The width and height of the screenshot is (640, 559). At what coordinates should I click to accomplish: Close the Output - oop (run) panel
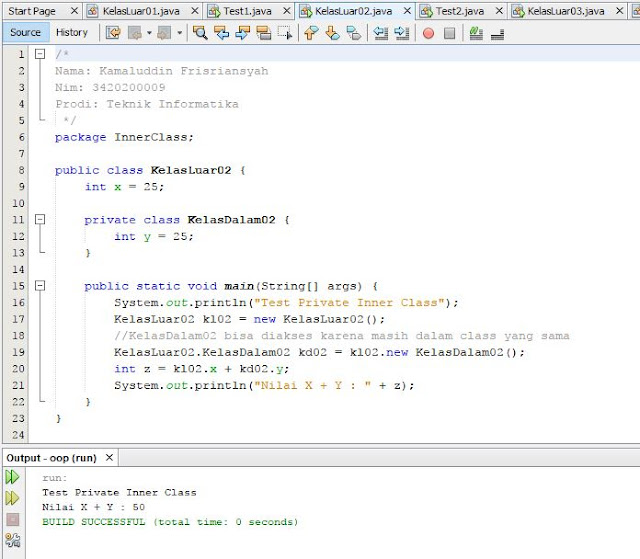[109, 457]
